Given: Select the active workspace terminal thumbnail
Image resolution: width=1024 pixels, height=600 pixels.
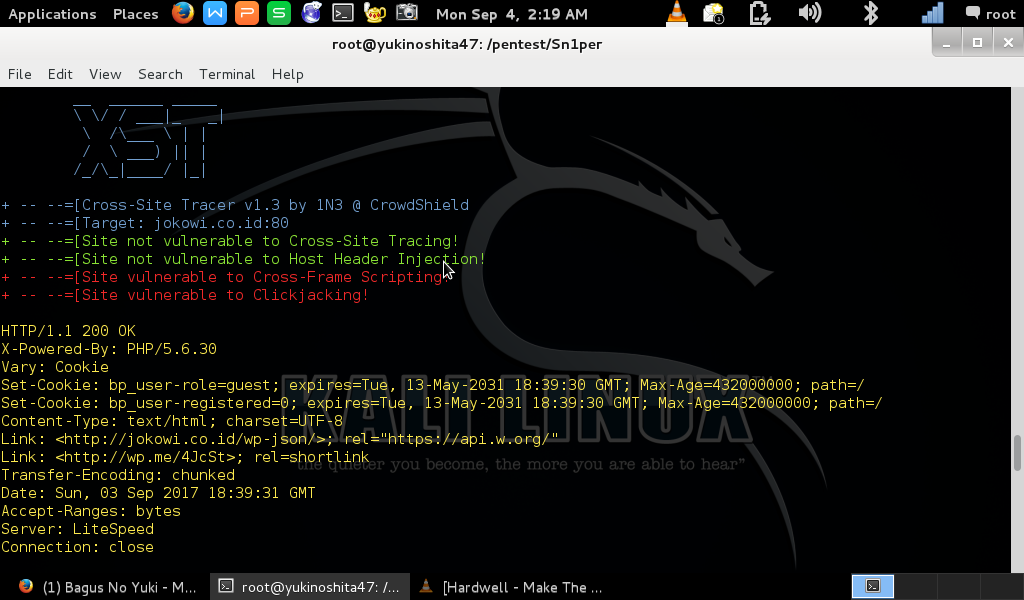Looking at the screenshot, I should pyautogui.click(x=872, y=586).
